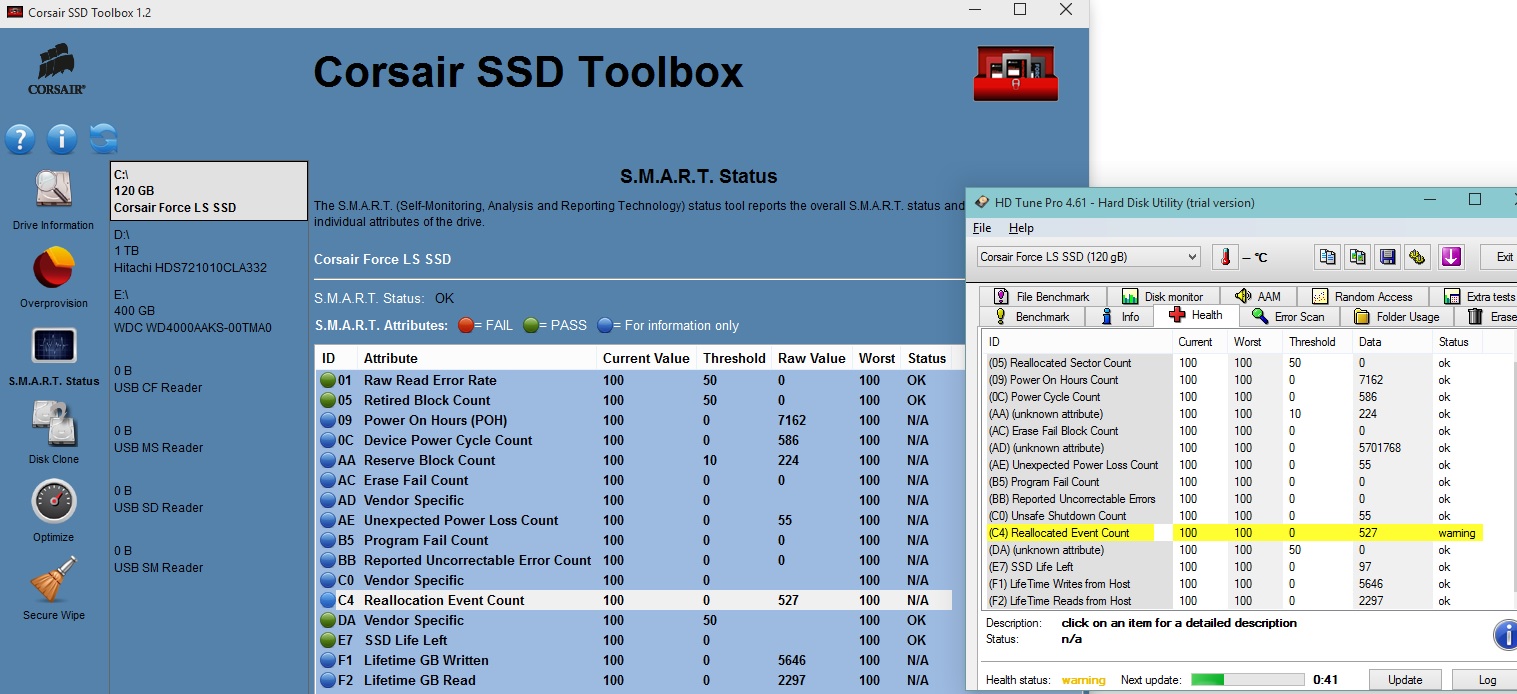Click the Data column header in HD Tune

[1371, 341]
